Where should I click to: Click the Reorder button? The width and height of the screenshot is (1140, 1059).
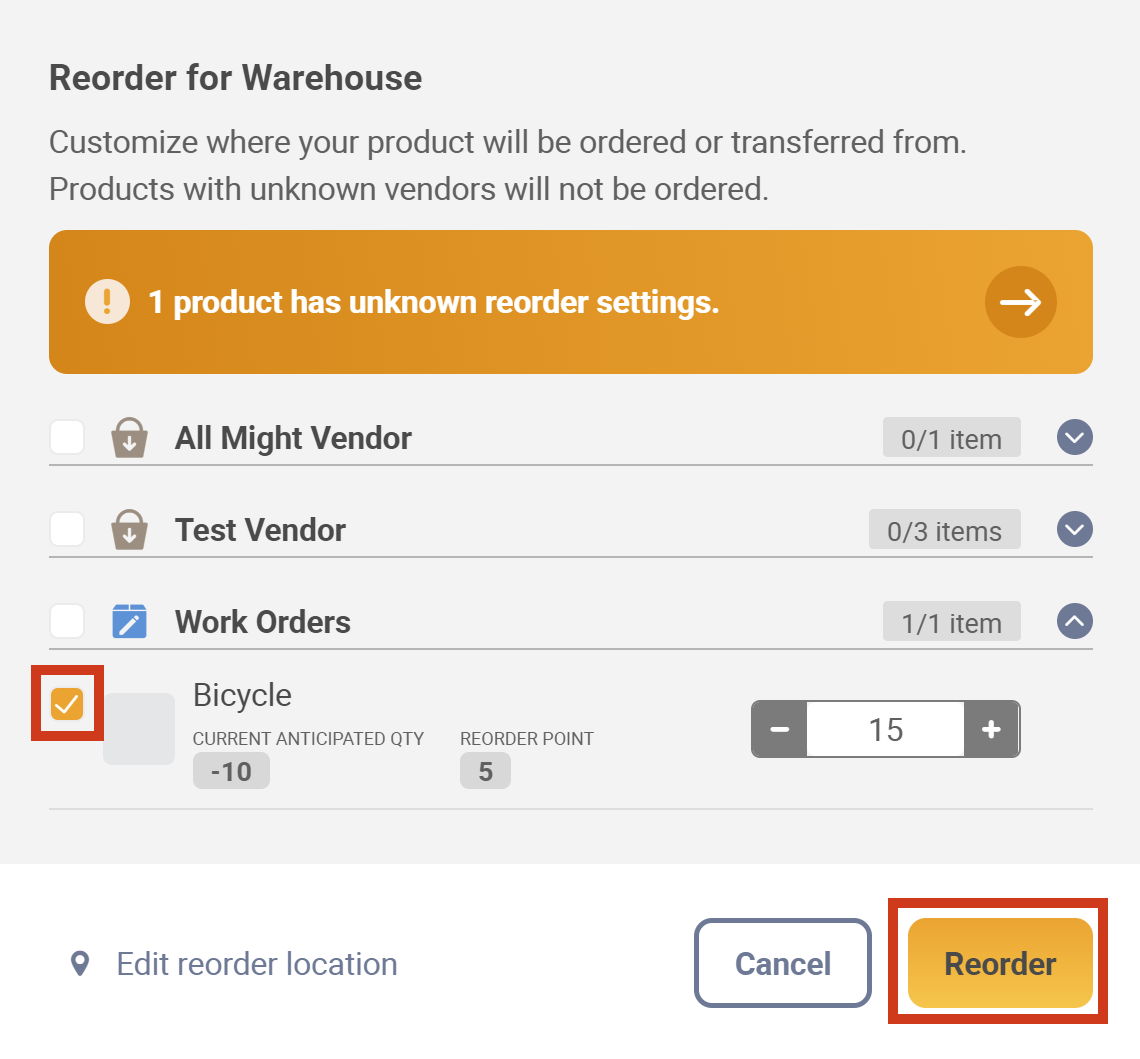[999, 963]
